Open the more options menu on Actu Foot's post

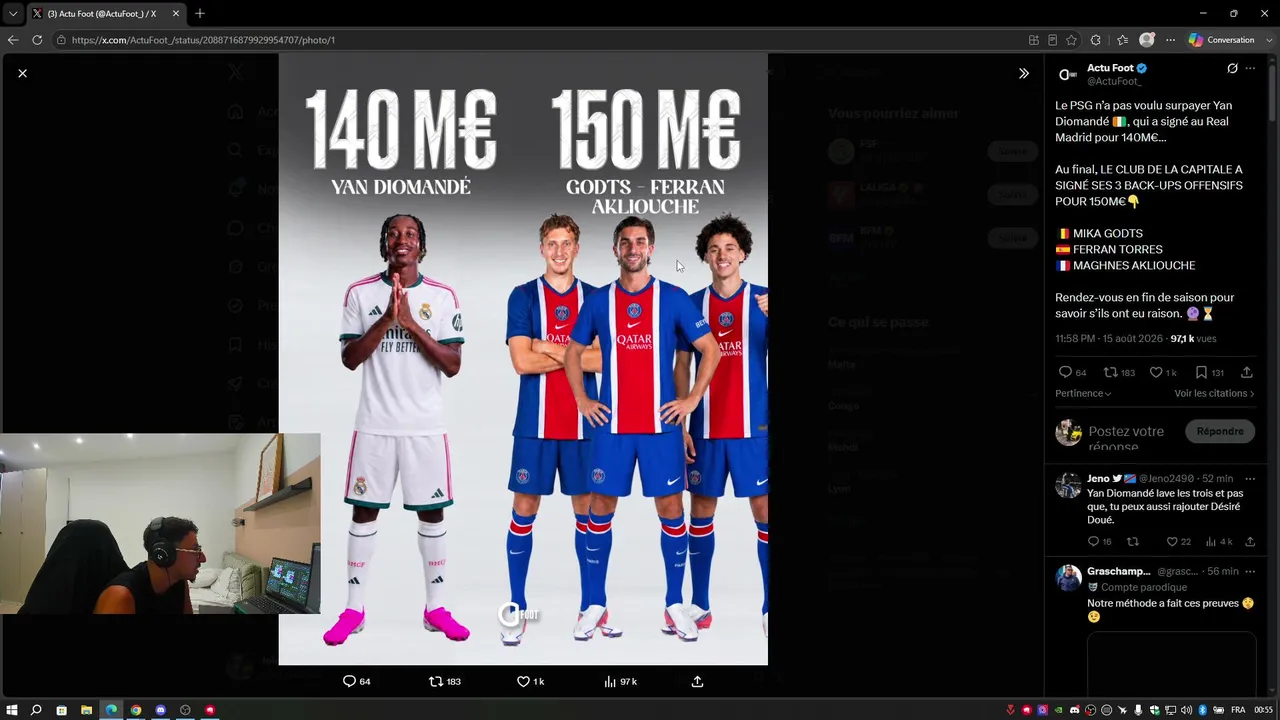pos(1250,68)
